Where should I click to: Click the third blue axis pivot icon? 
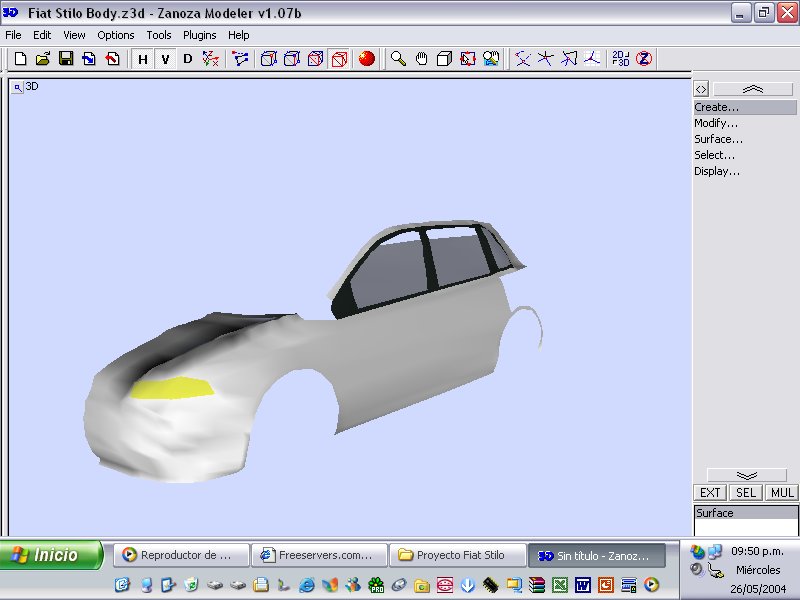(569, 59)
